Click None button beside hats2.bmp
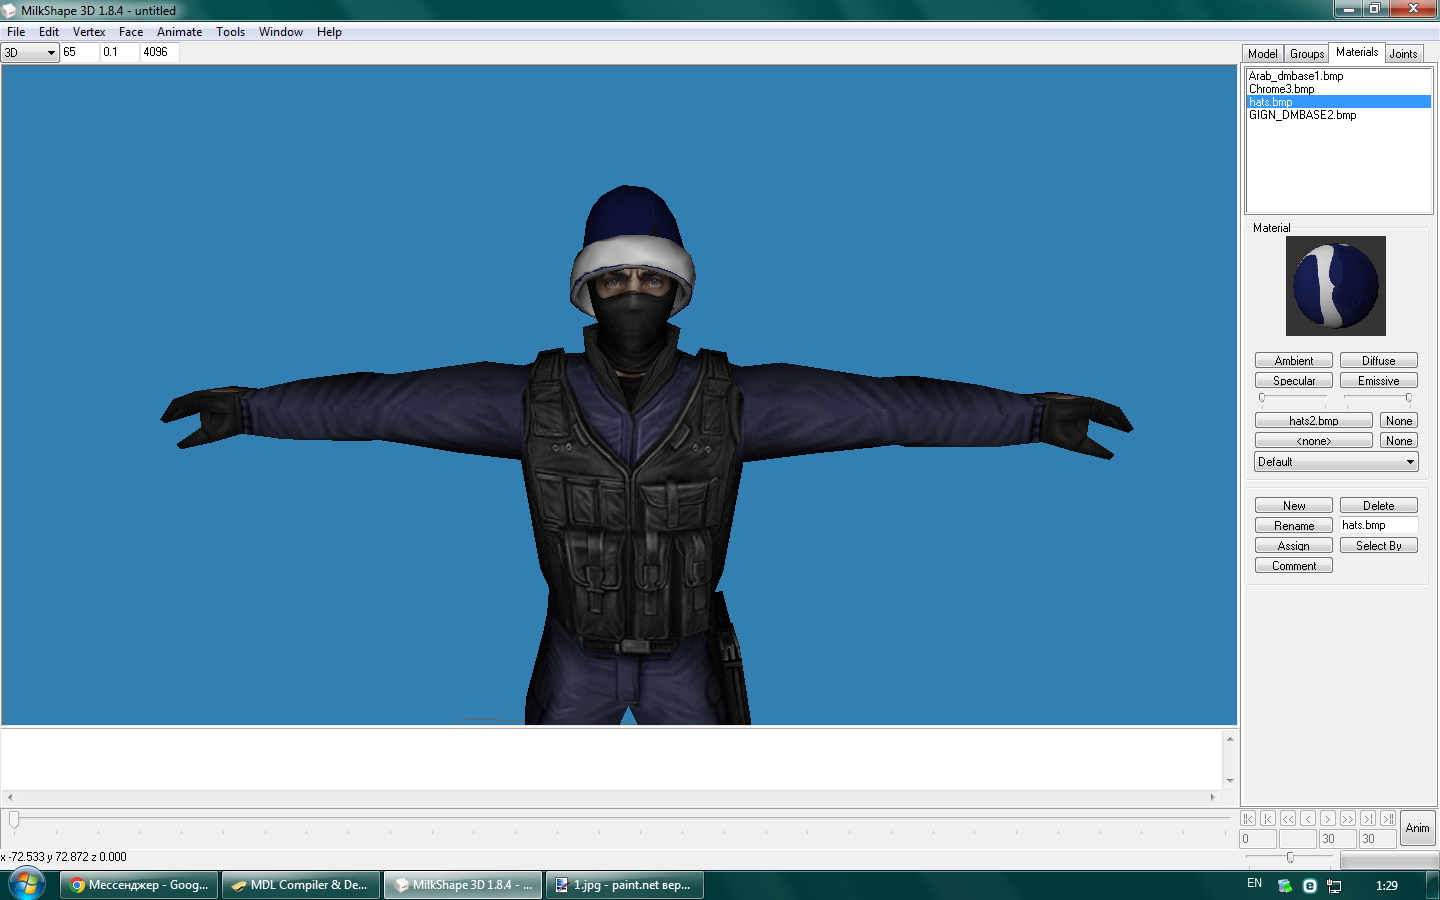1440x900 pixels. (x=1399, y=421)
